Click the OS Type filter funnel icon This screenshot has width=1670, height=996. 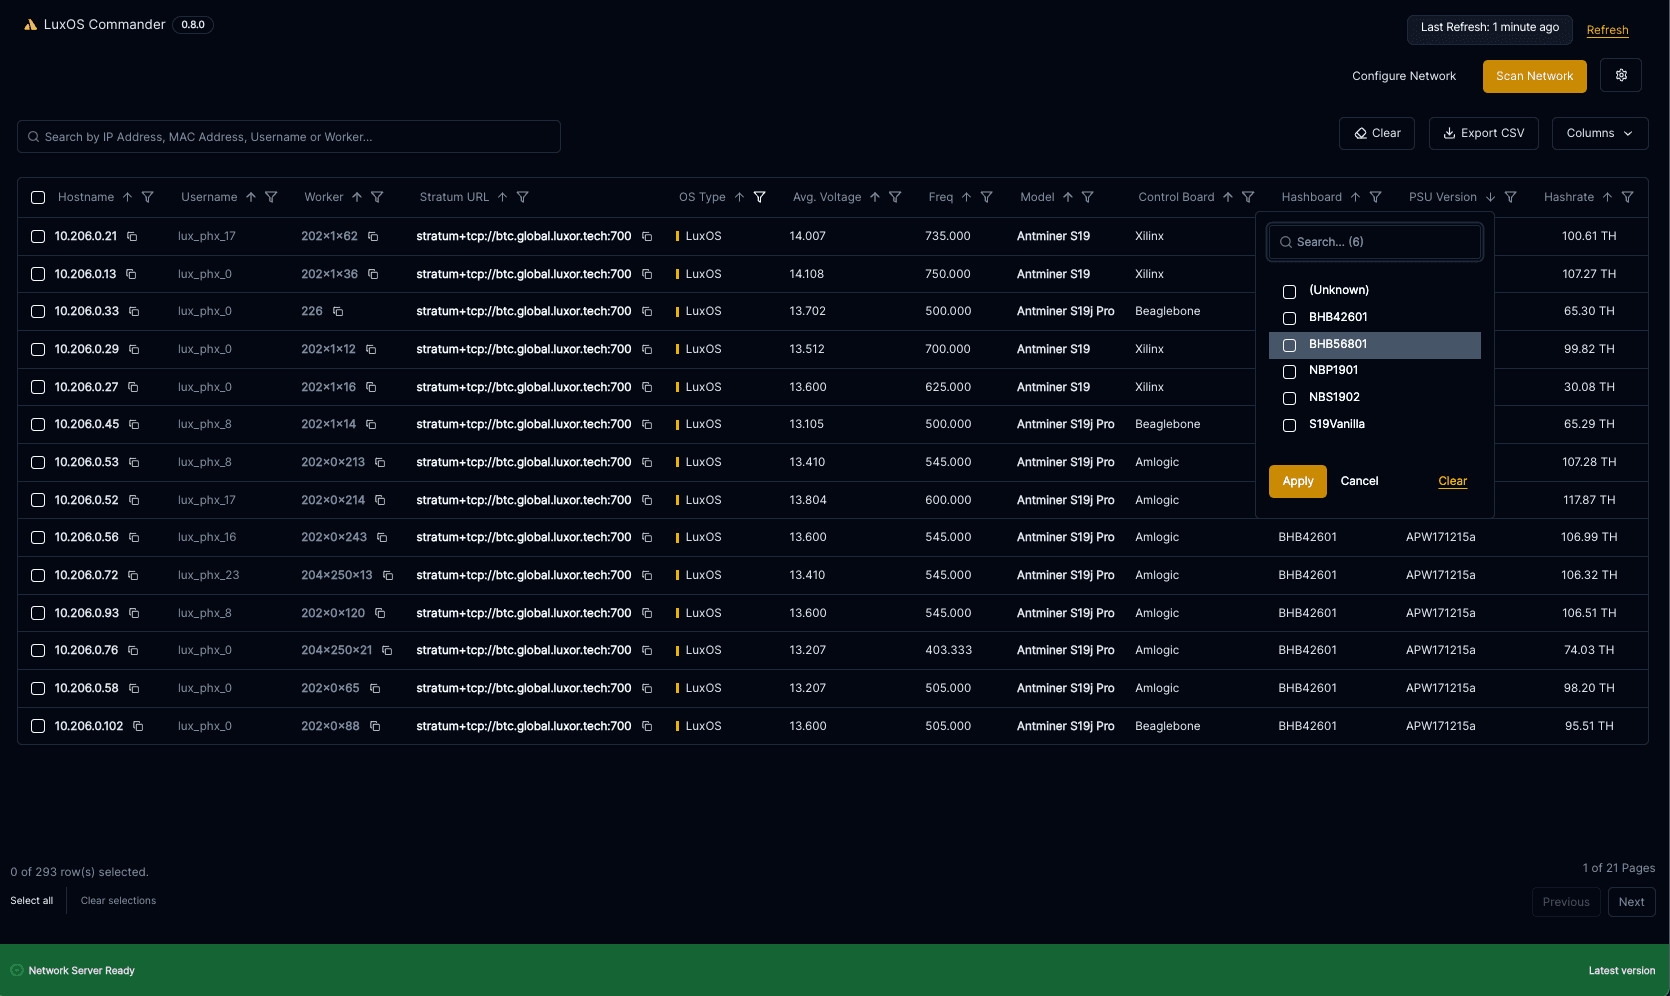(759, 197)
